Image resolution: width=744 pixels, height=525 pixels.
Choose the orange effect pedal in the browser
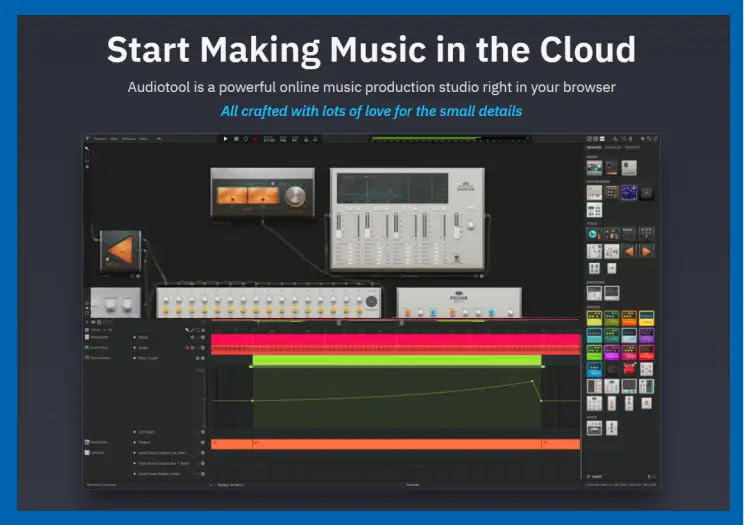tap(629, 318)
